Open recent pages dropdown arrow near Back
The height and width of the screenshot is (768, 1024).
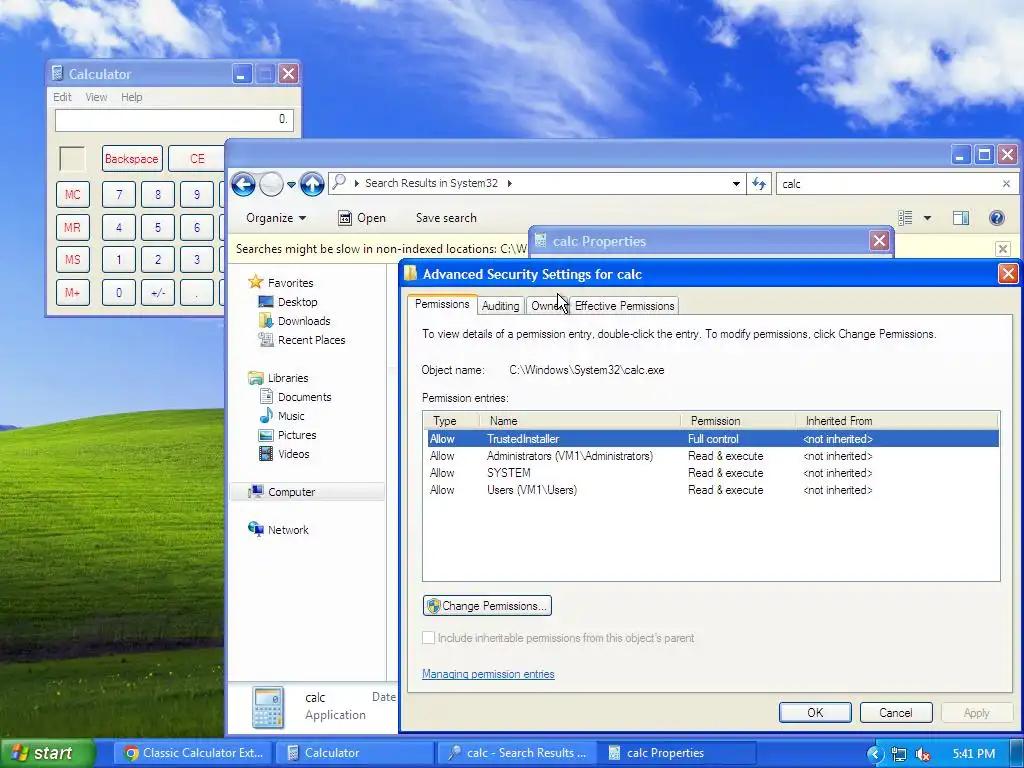291,185
